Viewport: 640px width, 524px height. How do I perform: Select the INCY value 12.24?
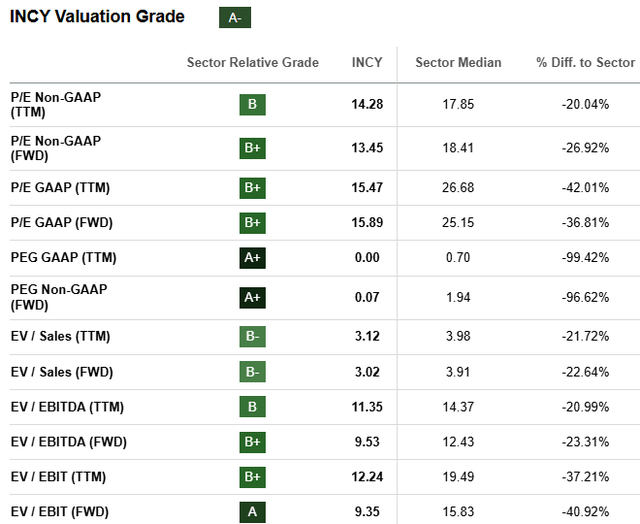367,477
